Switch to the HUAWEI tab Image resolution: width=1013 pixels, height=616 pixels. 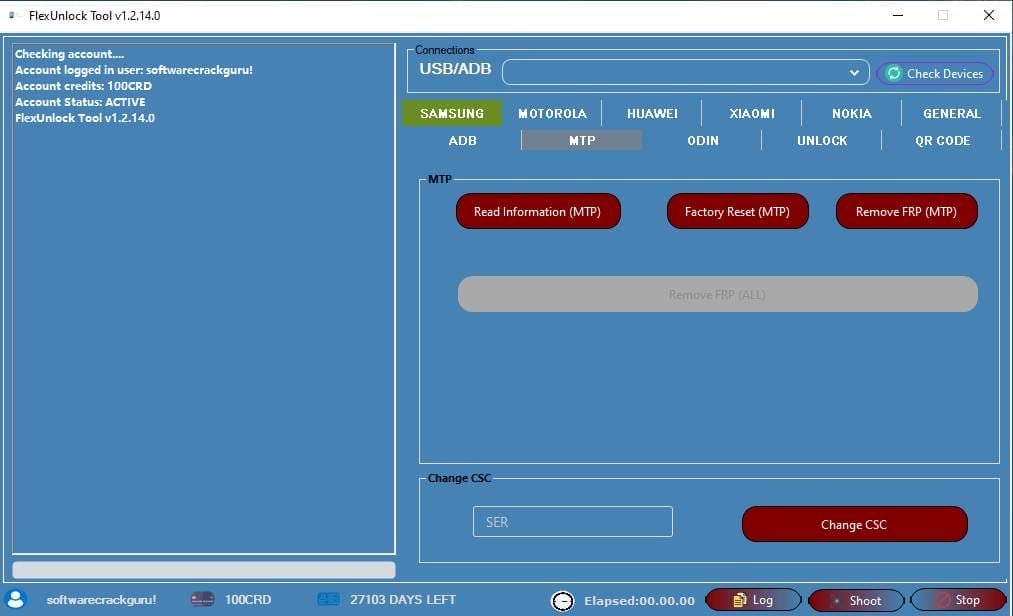[x=652, y=113]
